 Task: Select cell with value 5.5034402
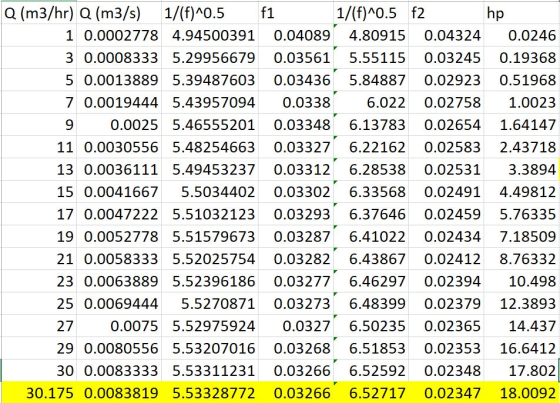210,192
